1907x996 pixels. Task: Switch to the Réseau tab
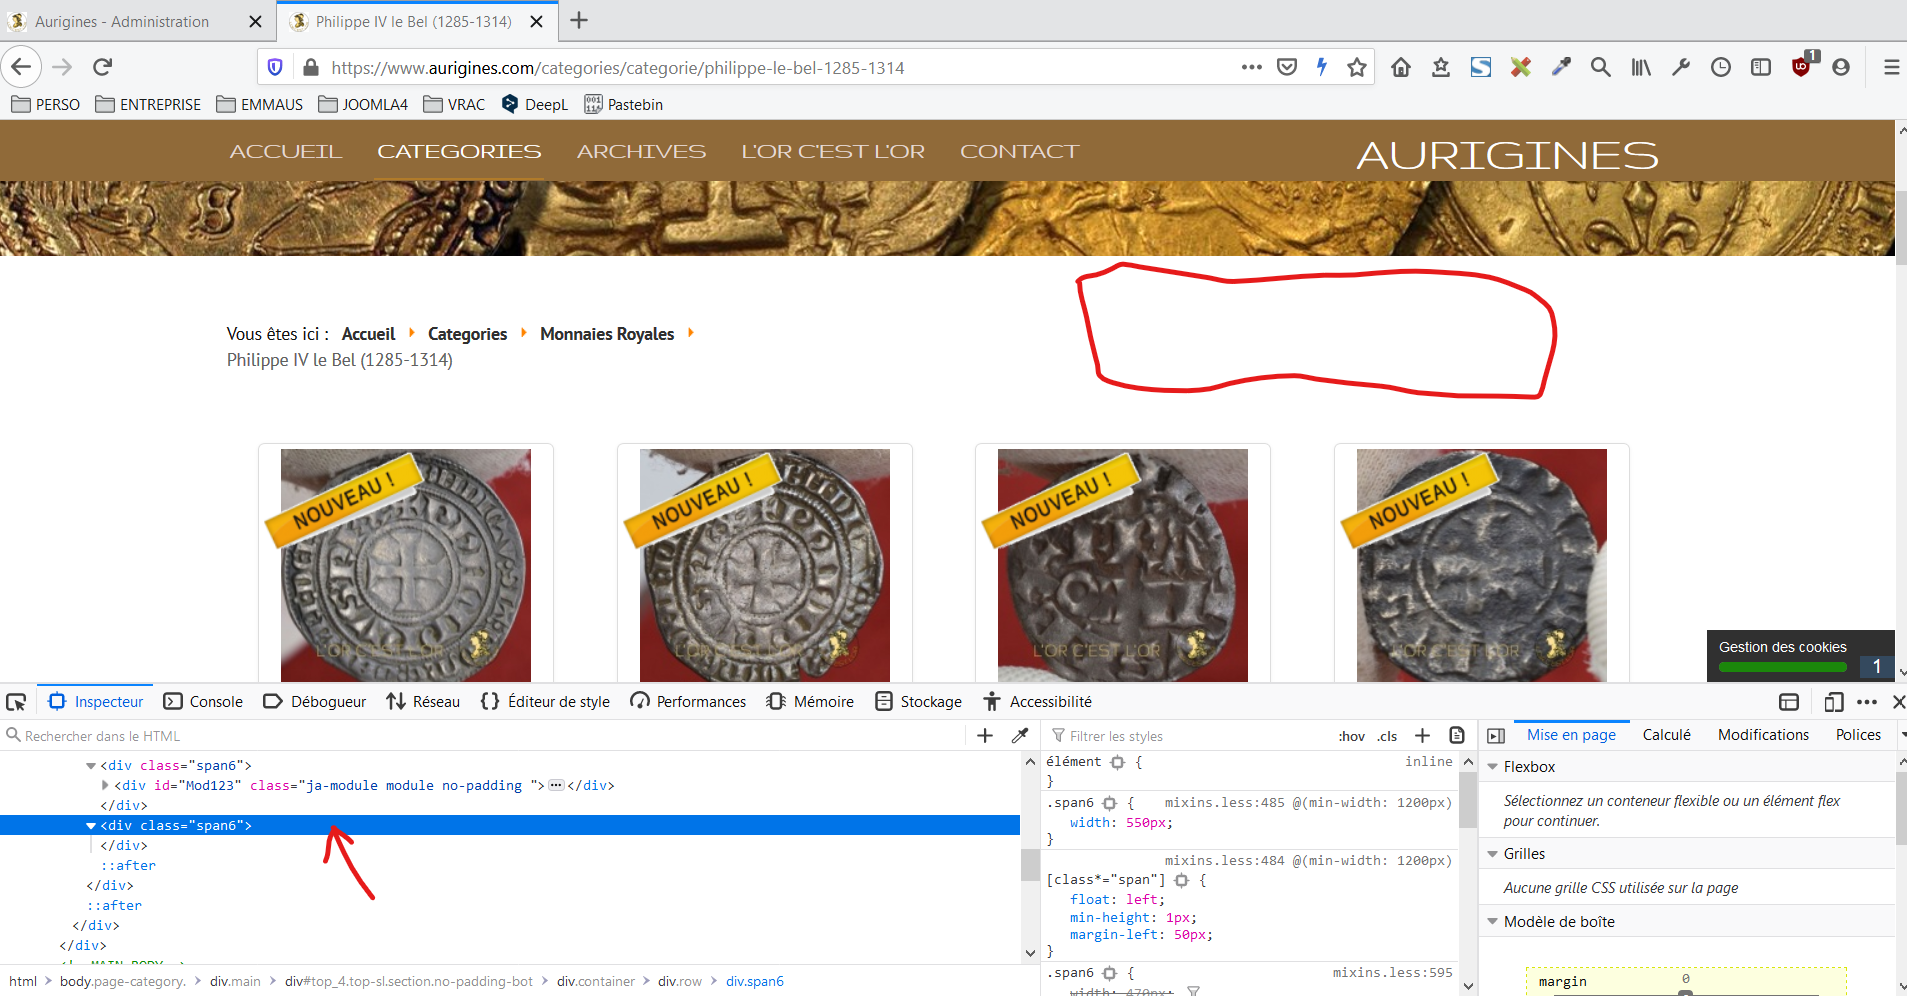click(423, 702)
